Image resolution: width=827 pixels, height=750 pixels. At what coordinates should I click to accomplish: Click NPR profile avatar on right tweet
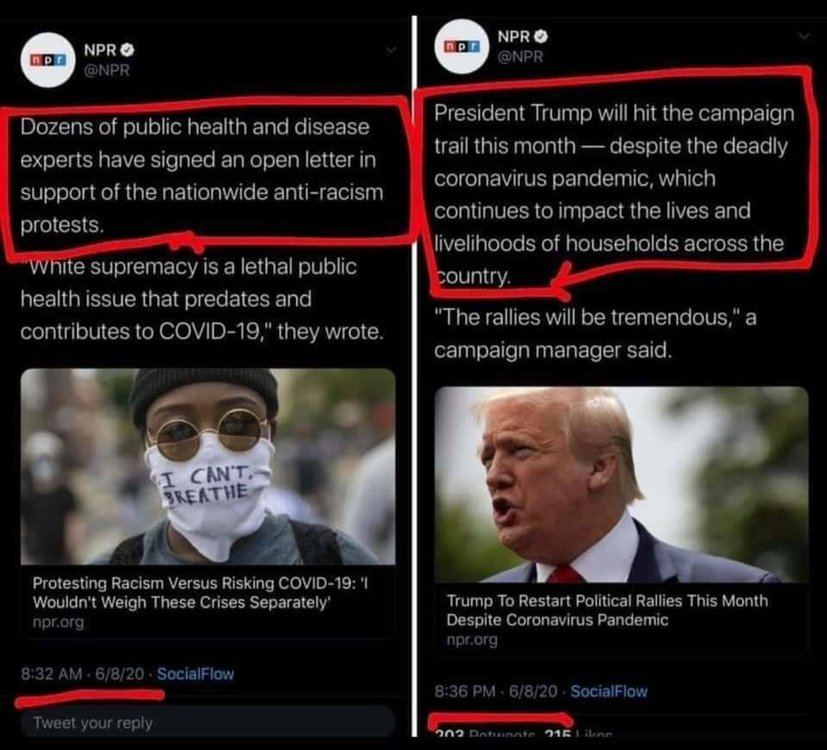461,46
